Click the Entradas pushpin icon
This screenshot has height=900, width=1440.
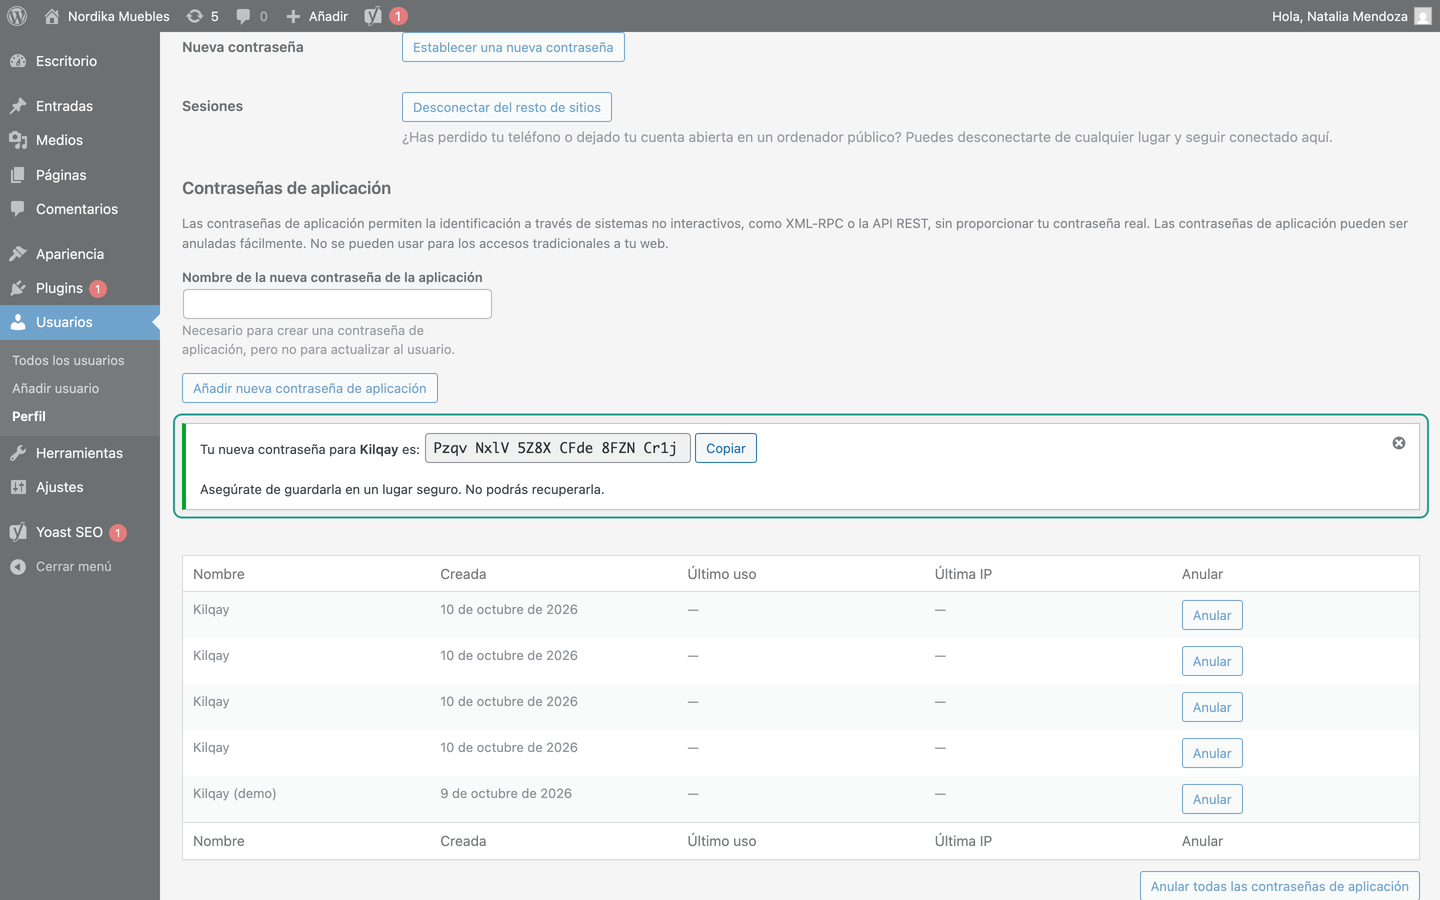click(x=18, y=106)
